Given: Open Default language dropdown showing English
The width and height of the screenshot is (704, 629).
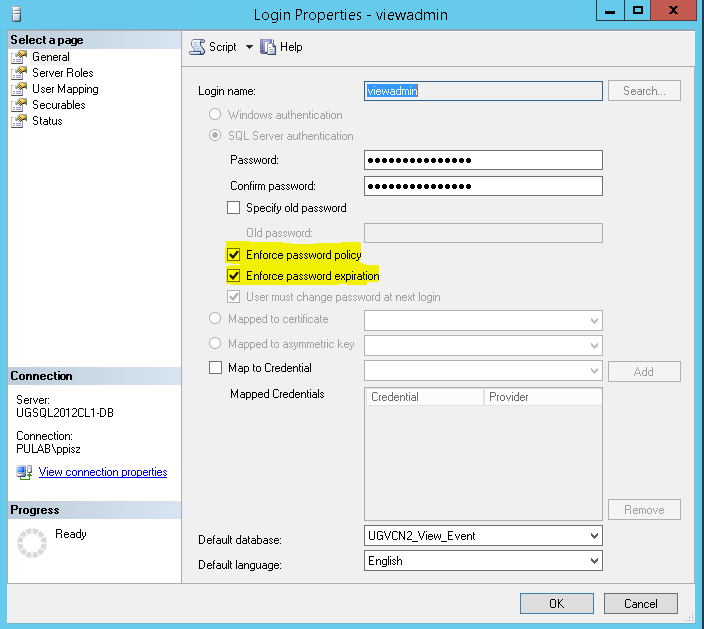Looking at the screenshot, I should point(483,561).
